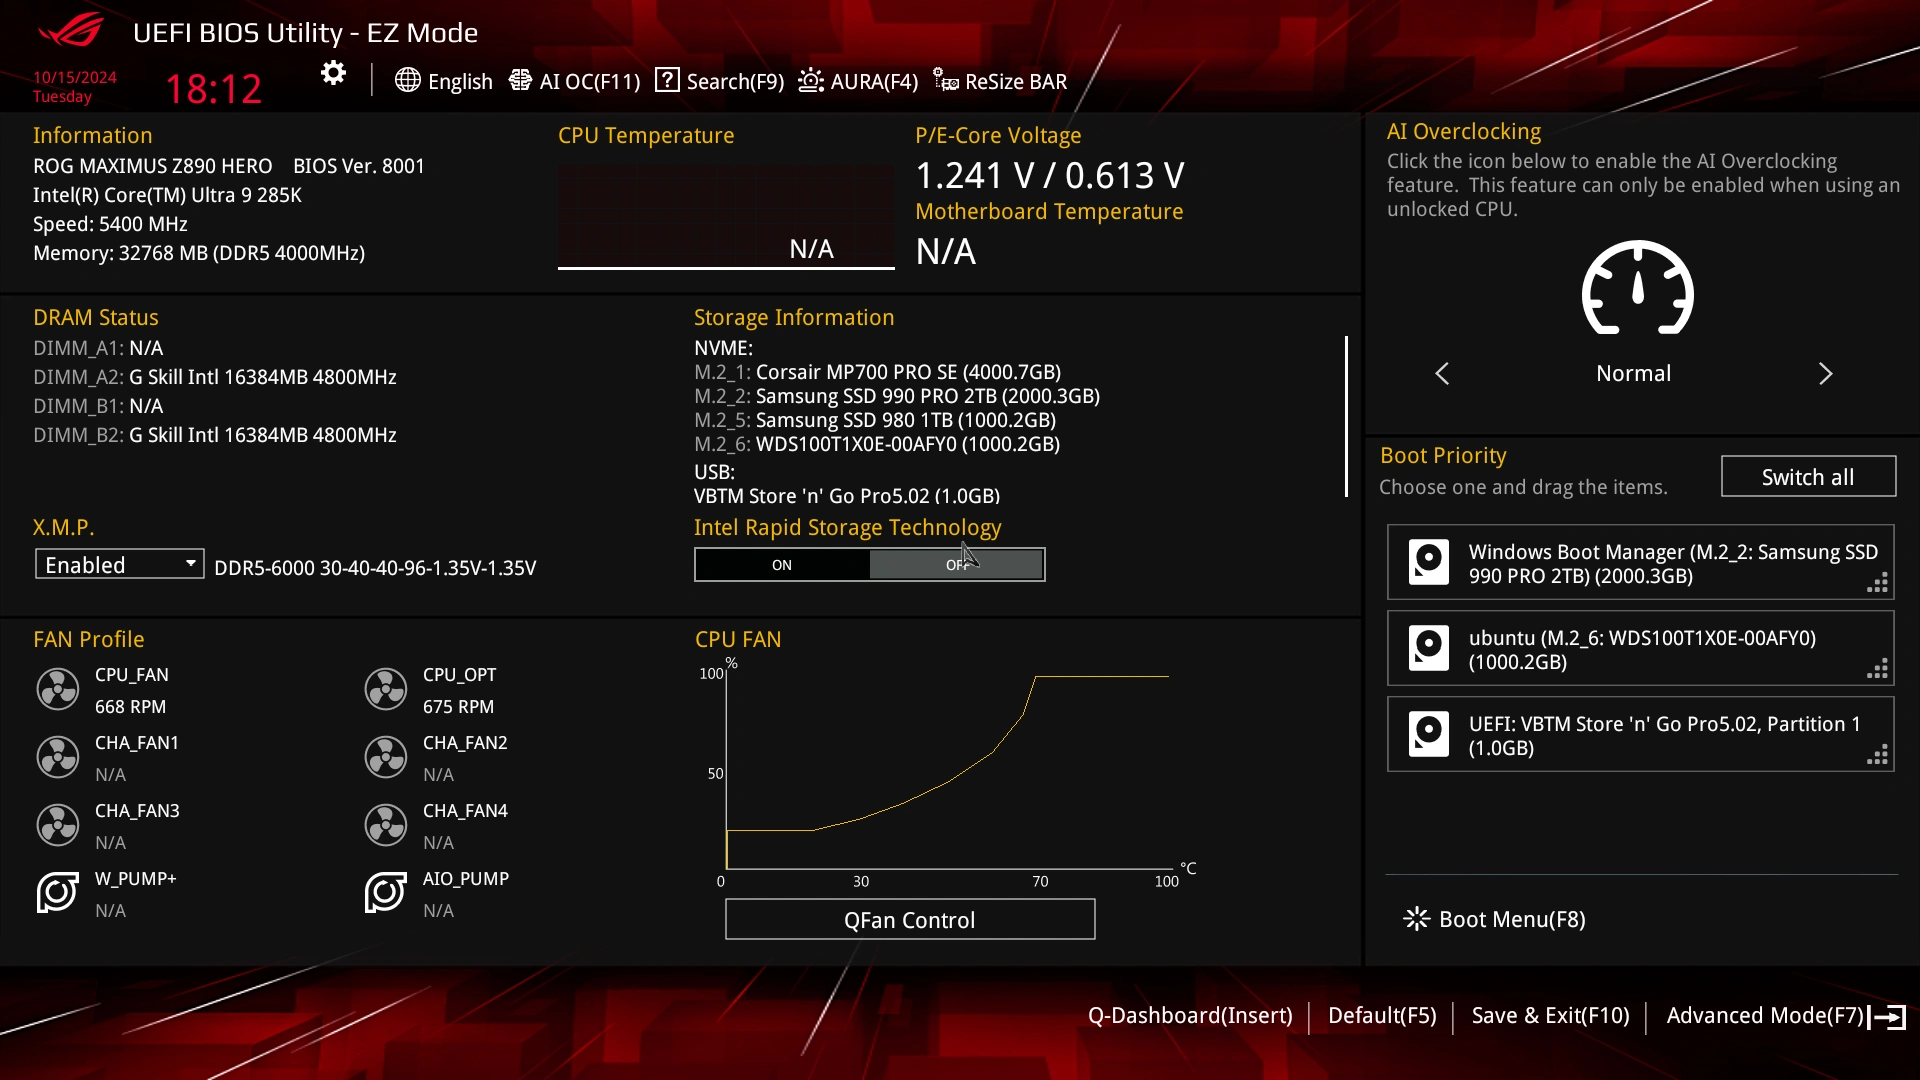This screenshot has height=1080, width=1920.
Task: Select next AI Overclocking mode arrow
Action: click(x=1826, y=373)
